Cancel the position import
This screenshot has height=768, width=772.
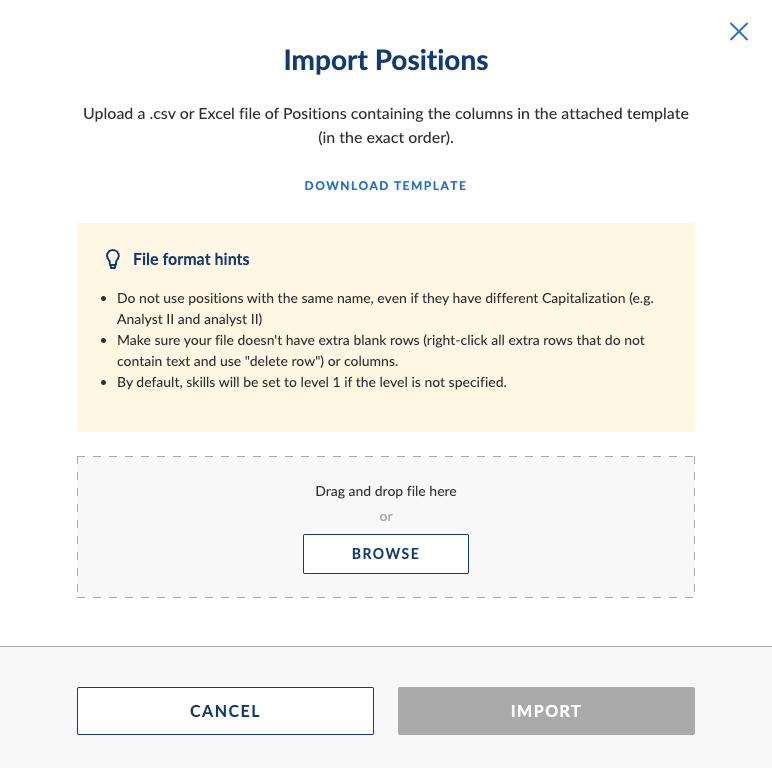[225, 711]
